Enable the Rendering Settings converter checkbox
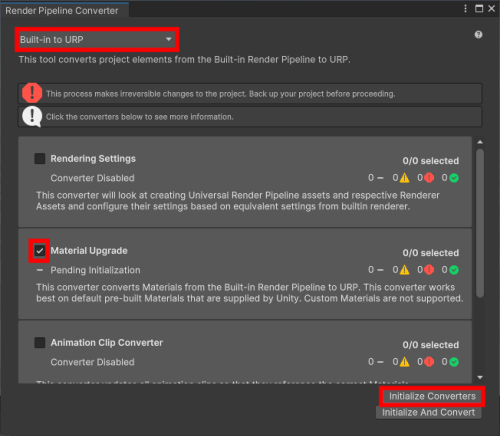500x436 pixels. pyautogui.click(x=40, y=159)
